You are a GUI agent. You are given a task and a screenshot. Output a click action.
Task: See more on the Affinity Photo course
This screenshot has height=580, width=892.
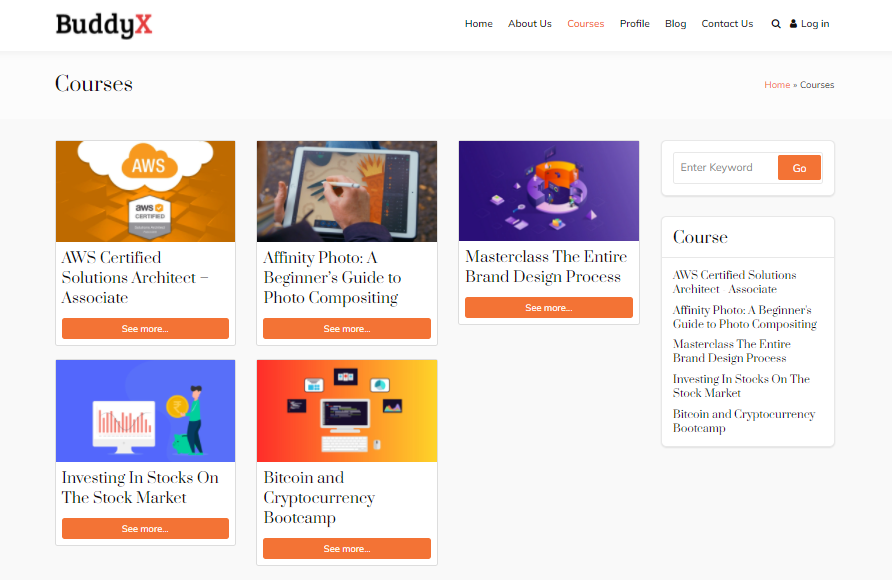347,329
